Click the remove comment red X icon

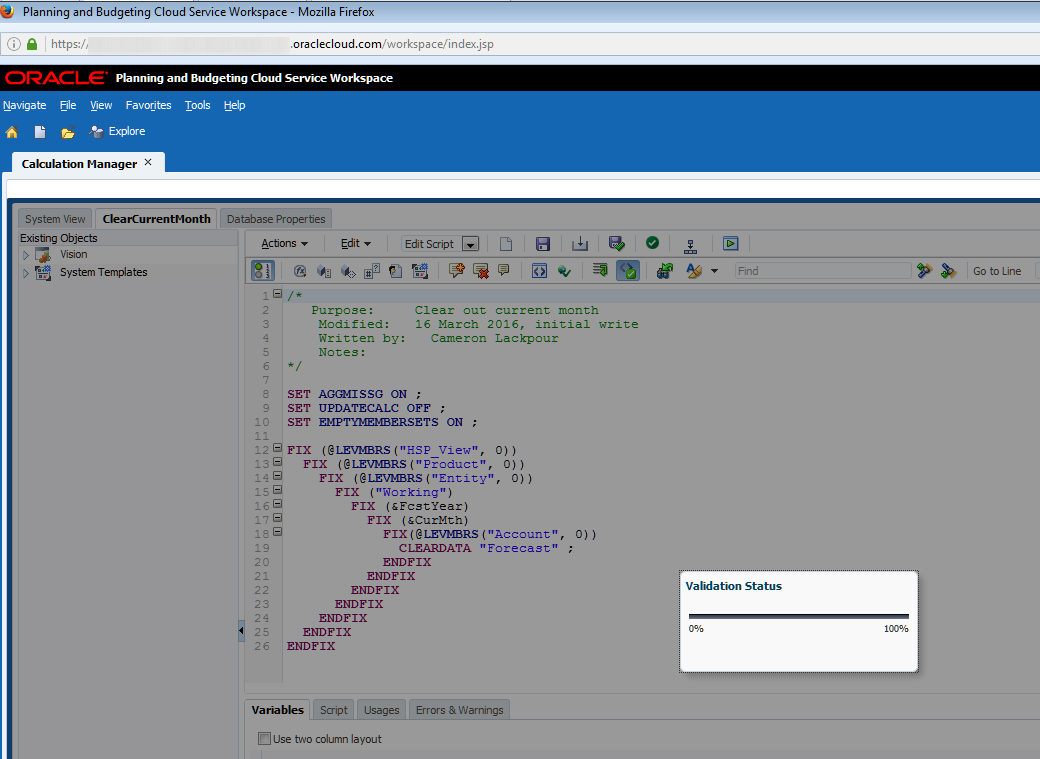(480, 271)
